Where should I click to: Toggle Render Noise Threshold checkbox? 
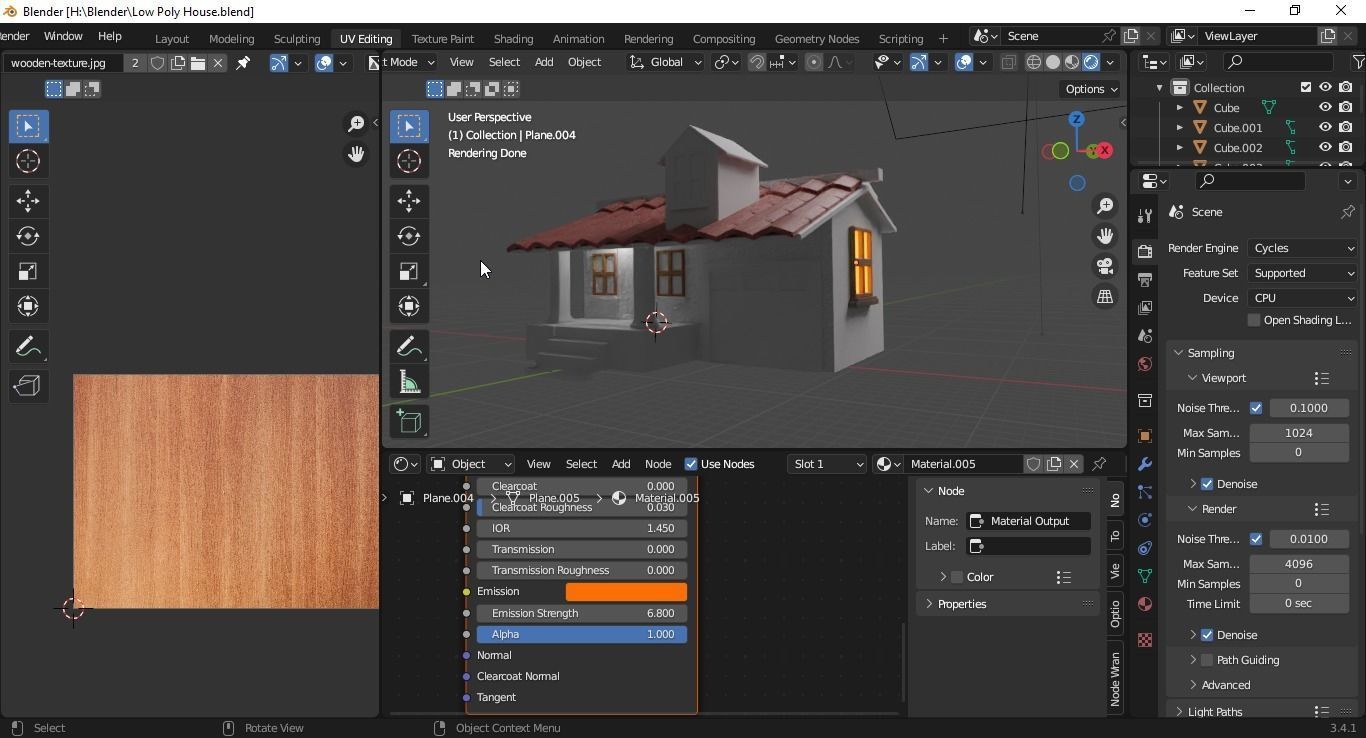click(x=1256, y=539)
